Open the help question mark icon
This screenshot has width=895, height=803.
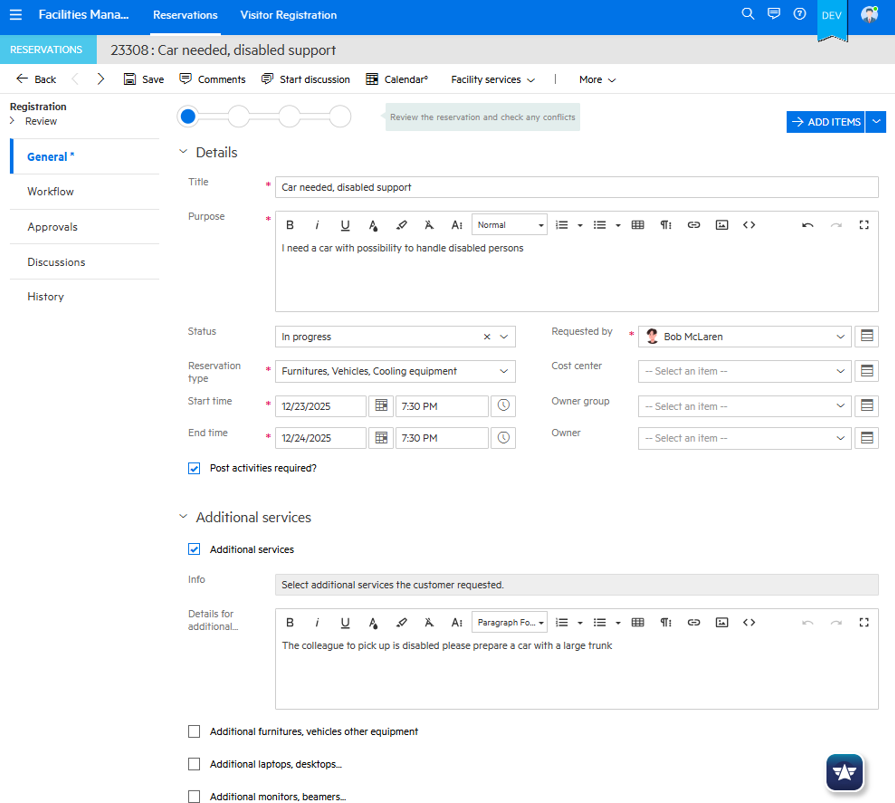[x=800, y=14]
